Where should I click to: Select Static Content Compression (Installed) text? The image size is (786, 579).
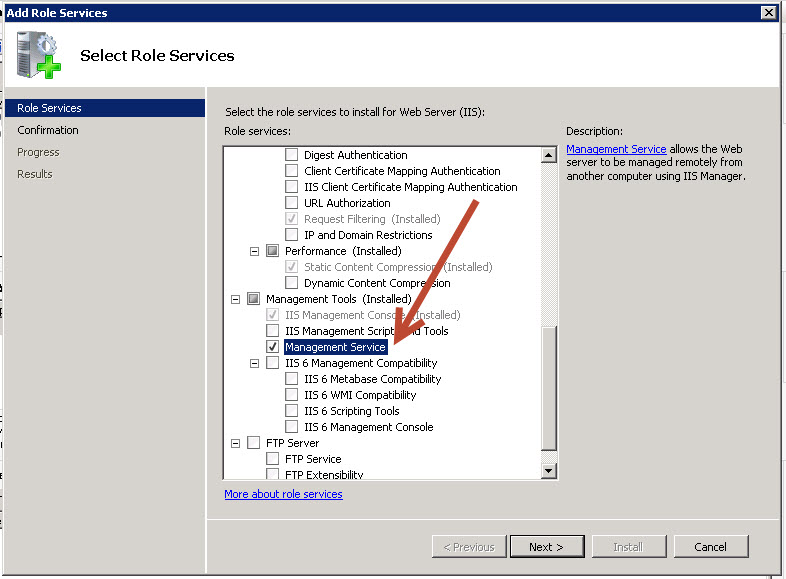398,267
